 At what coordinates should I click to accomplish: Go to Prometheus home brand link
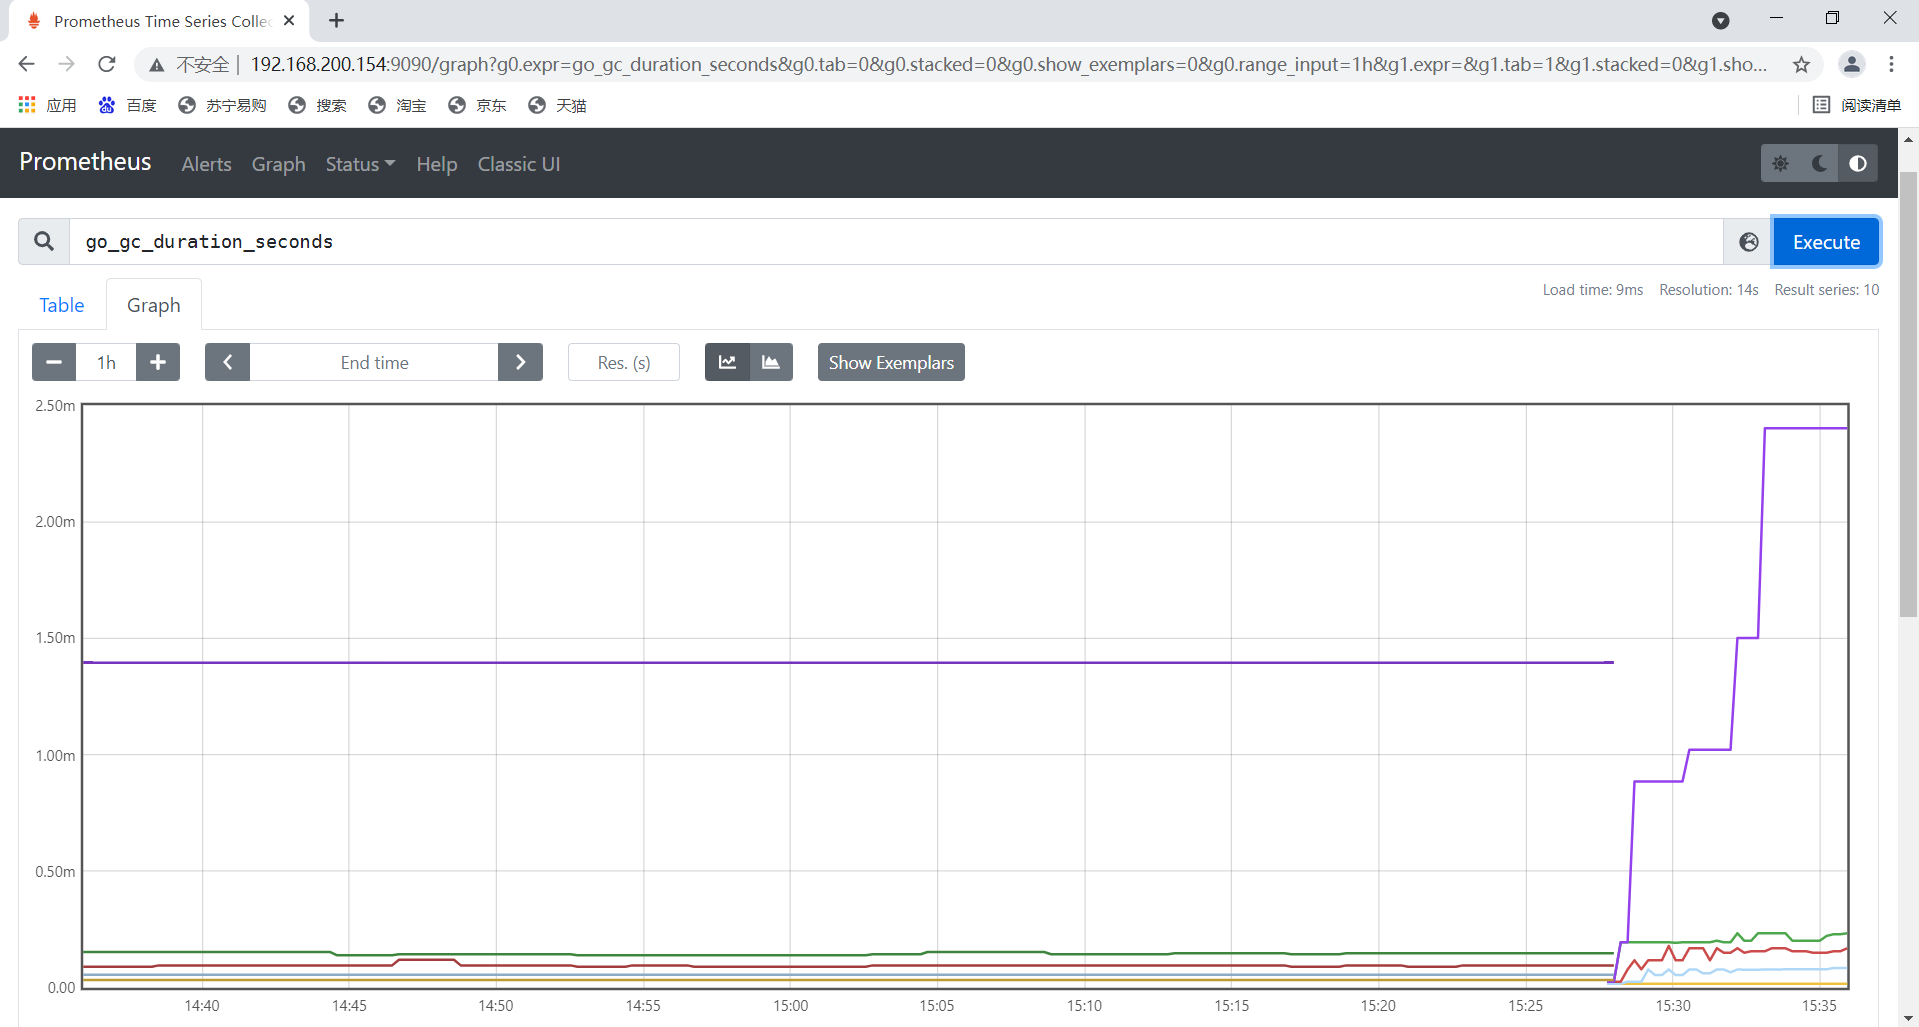(x=85, y=162)
